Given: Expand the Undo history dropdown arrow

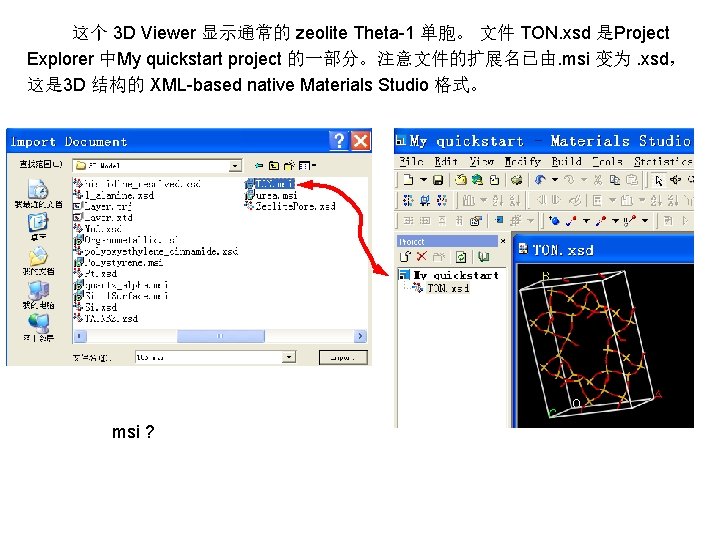Looking at the screenshot, I should pyautogui.click(x=555, y=180).
